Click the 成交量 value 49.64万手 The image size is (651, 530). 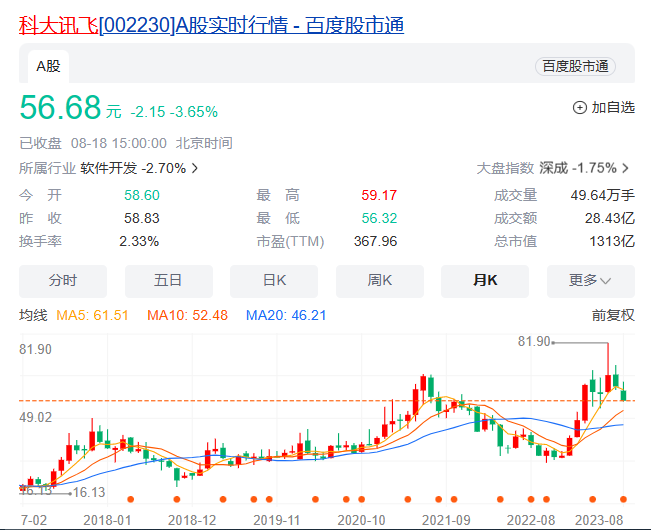click(602, 195)
